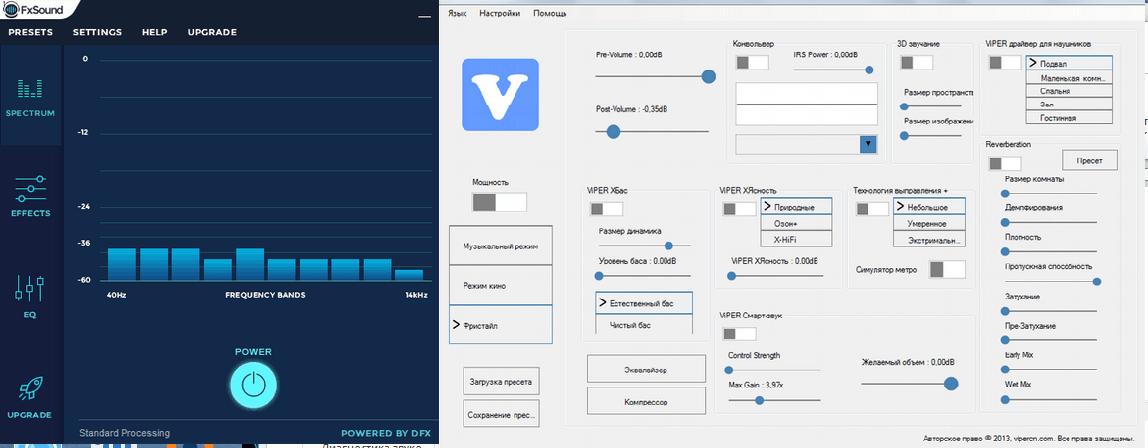Click the blue ViPER logo
The image size is (1148, 448).
pos(500,95)
